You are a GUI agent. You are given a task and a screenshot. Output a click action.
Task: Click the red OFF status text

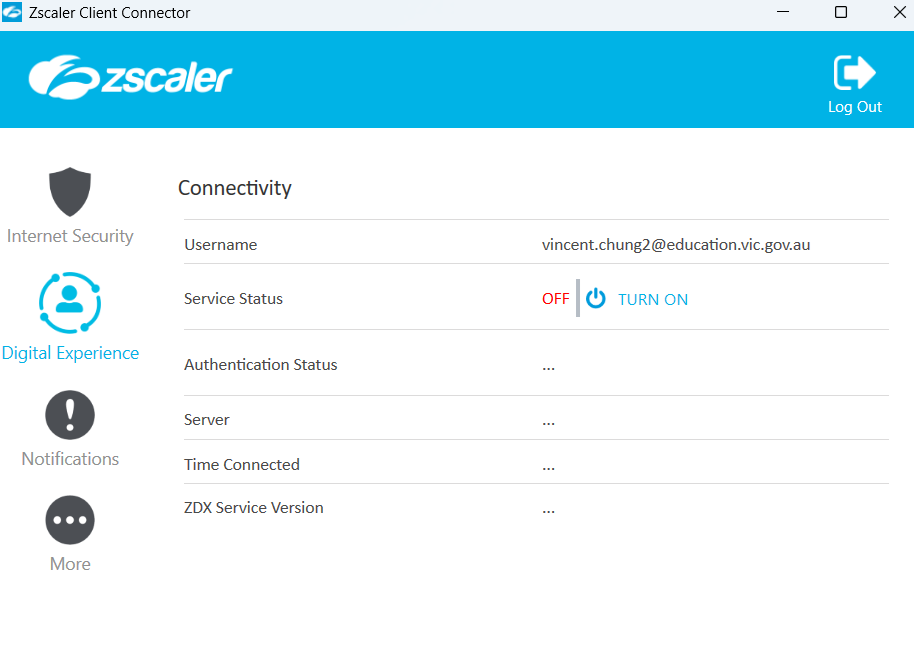[556, 299]
